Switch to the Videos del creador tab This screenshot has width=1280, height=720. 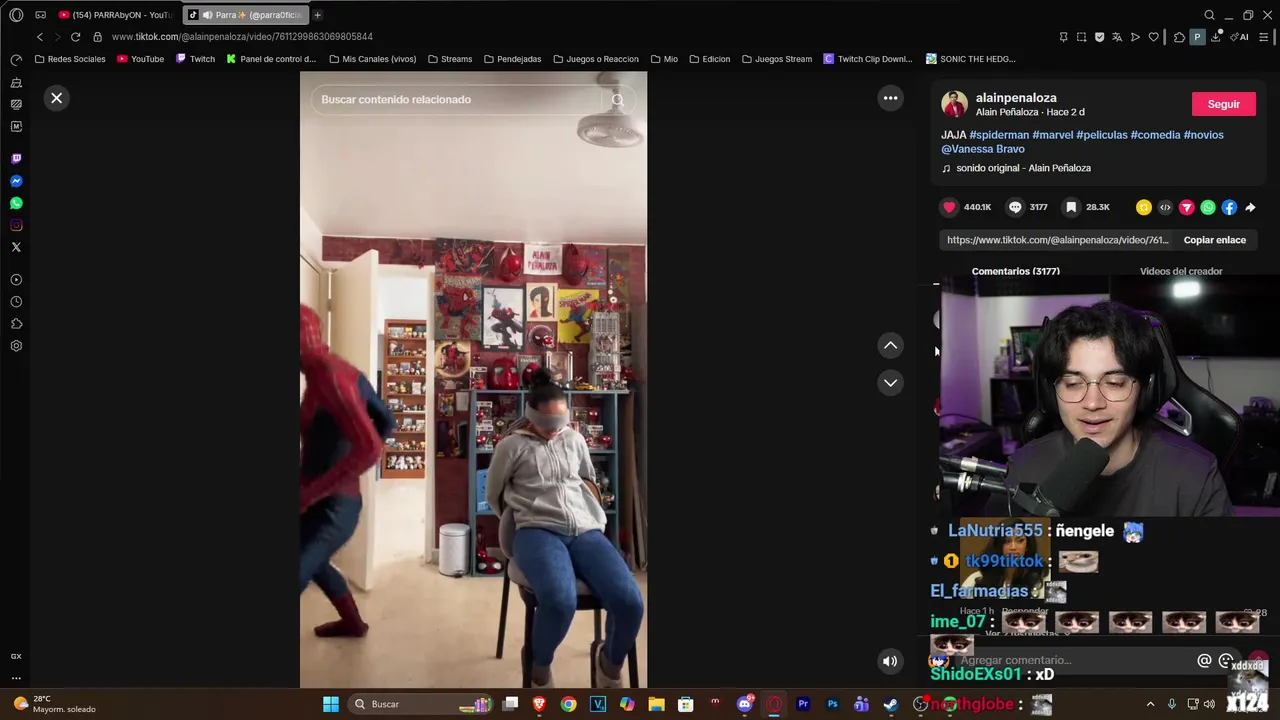(1181, 271)
